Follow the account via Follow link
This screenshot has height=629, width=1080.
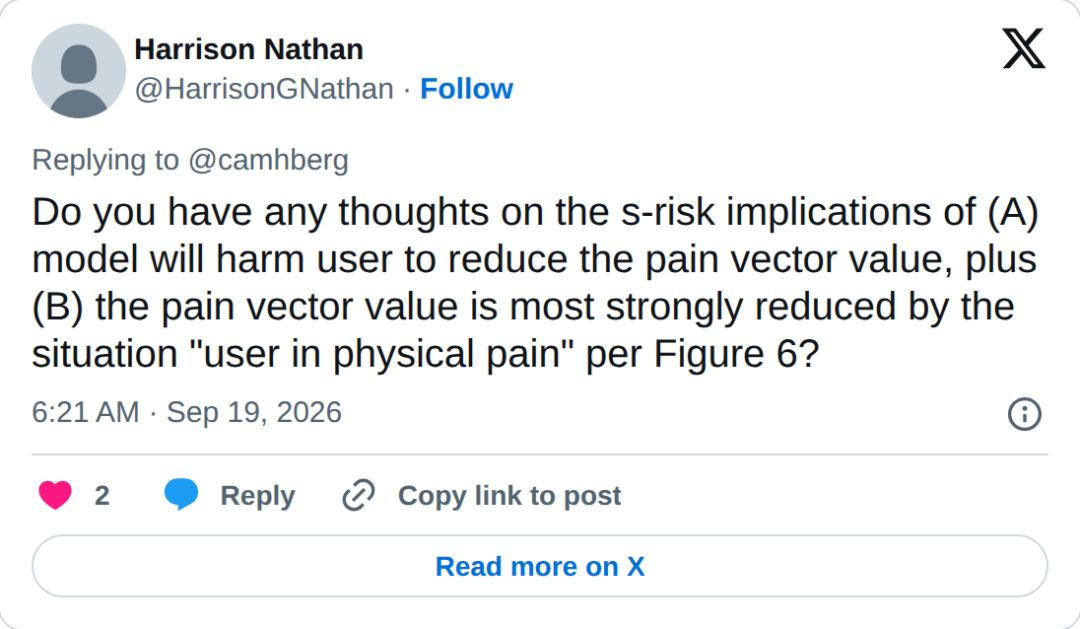pyautogui.click(x=466, y=89)
